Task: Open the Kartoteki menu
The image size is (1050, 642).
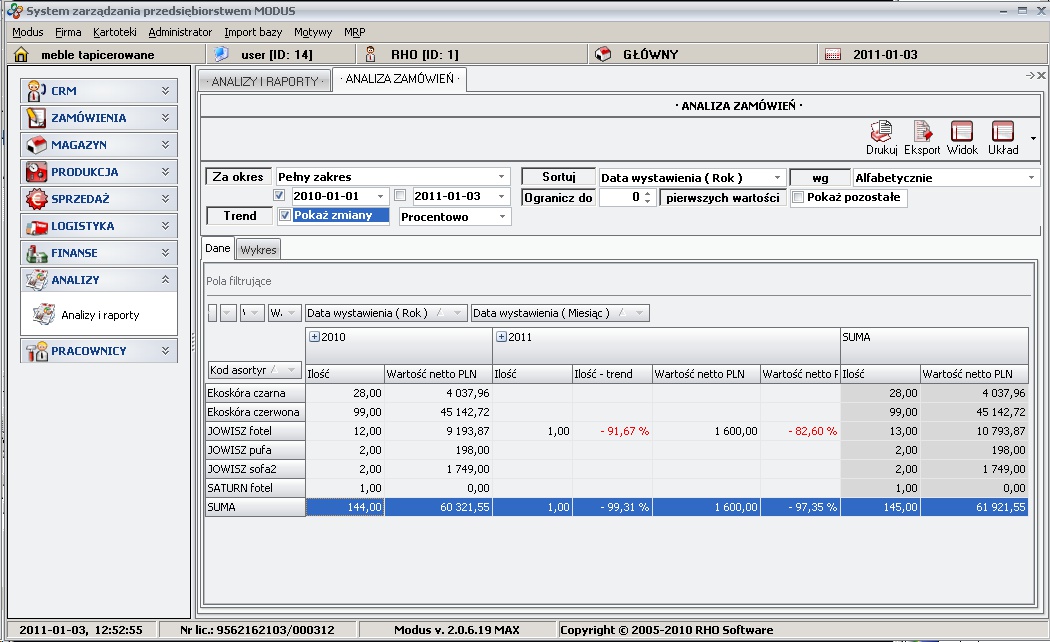Action: (114, 32)
